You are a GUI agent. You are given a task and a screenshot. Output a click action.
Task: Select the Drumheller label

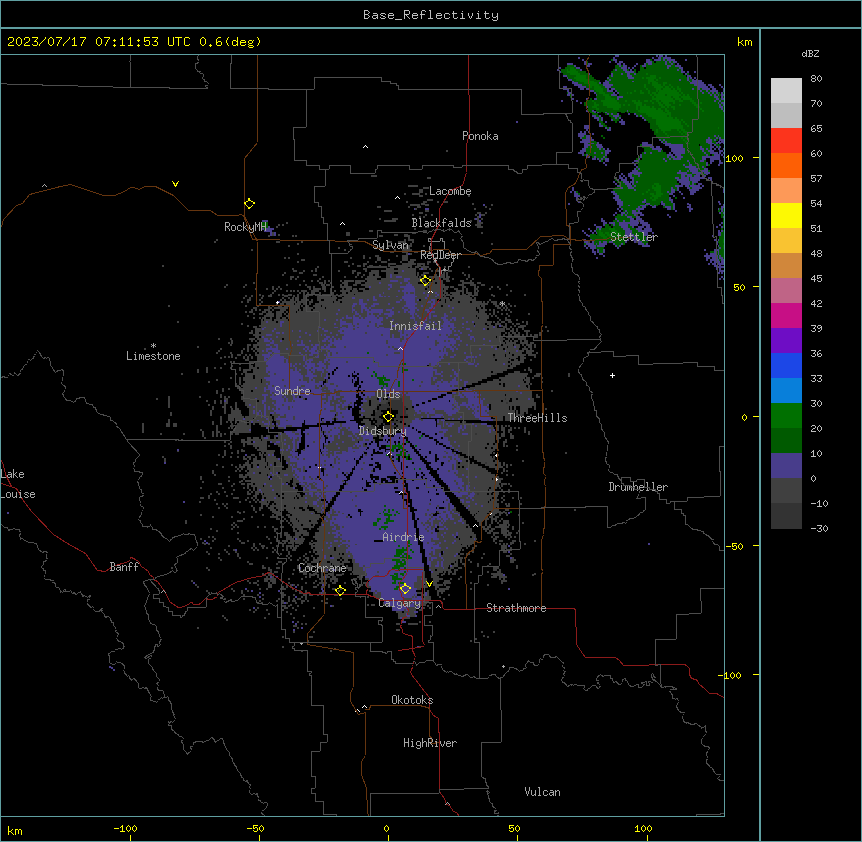(x=638, y=487)
